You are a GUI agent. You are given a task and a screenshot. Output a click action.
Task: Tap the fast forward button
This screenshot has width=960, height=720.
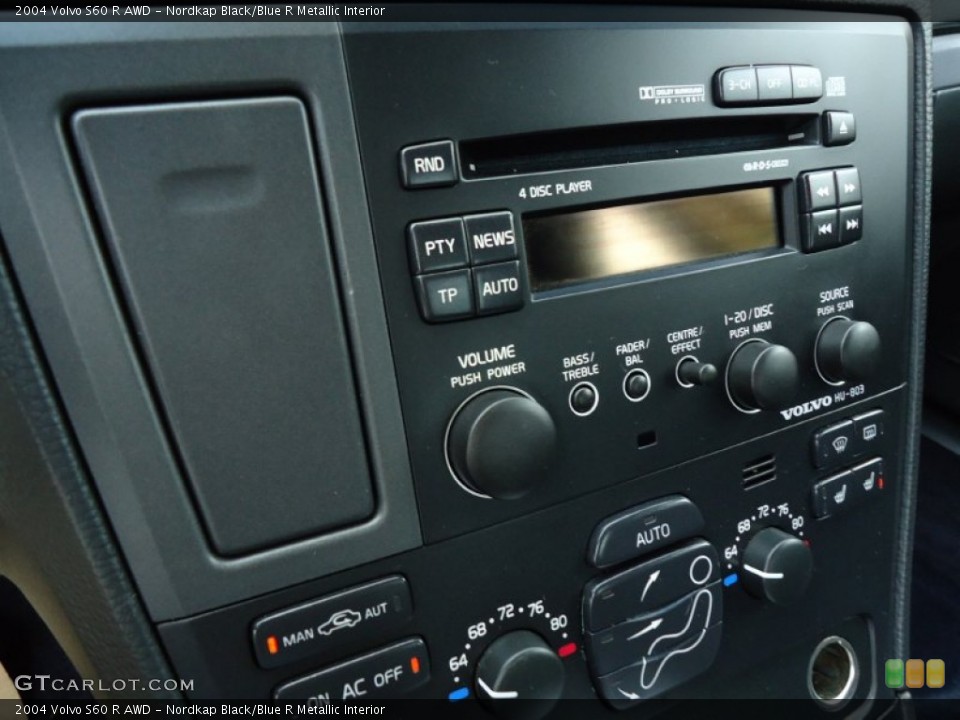click(x=849, y=187)
